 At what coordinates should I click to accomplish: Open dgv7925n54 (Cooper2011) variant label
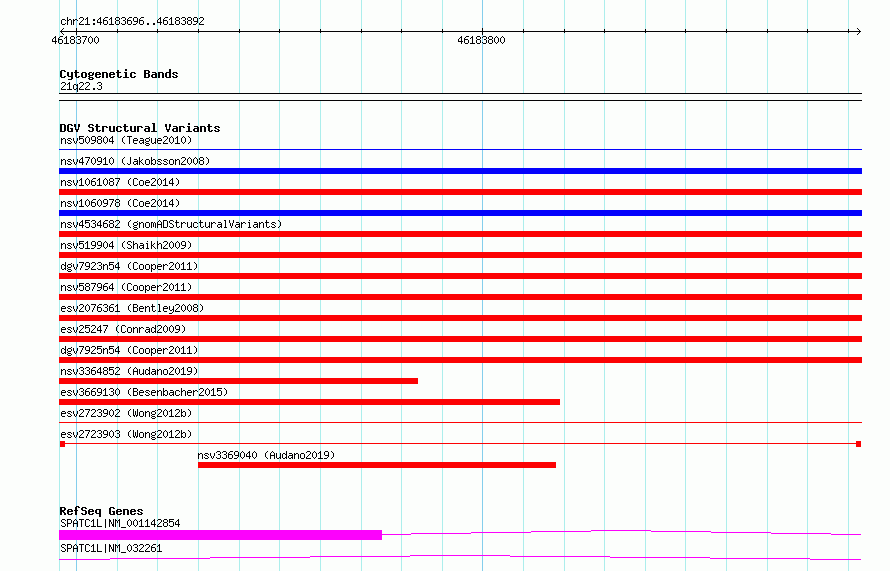[129, 350]
